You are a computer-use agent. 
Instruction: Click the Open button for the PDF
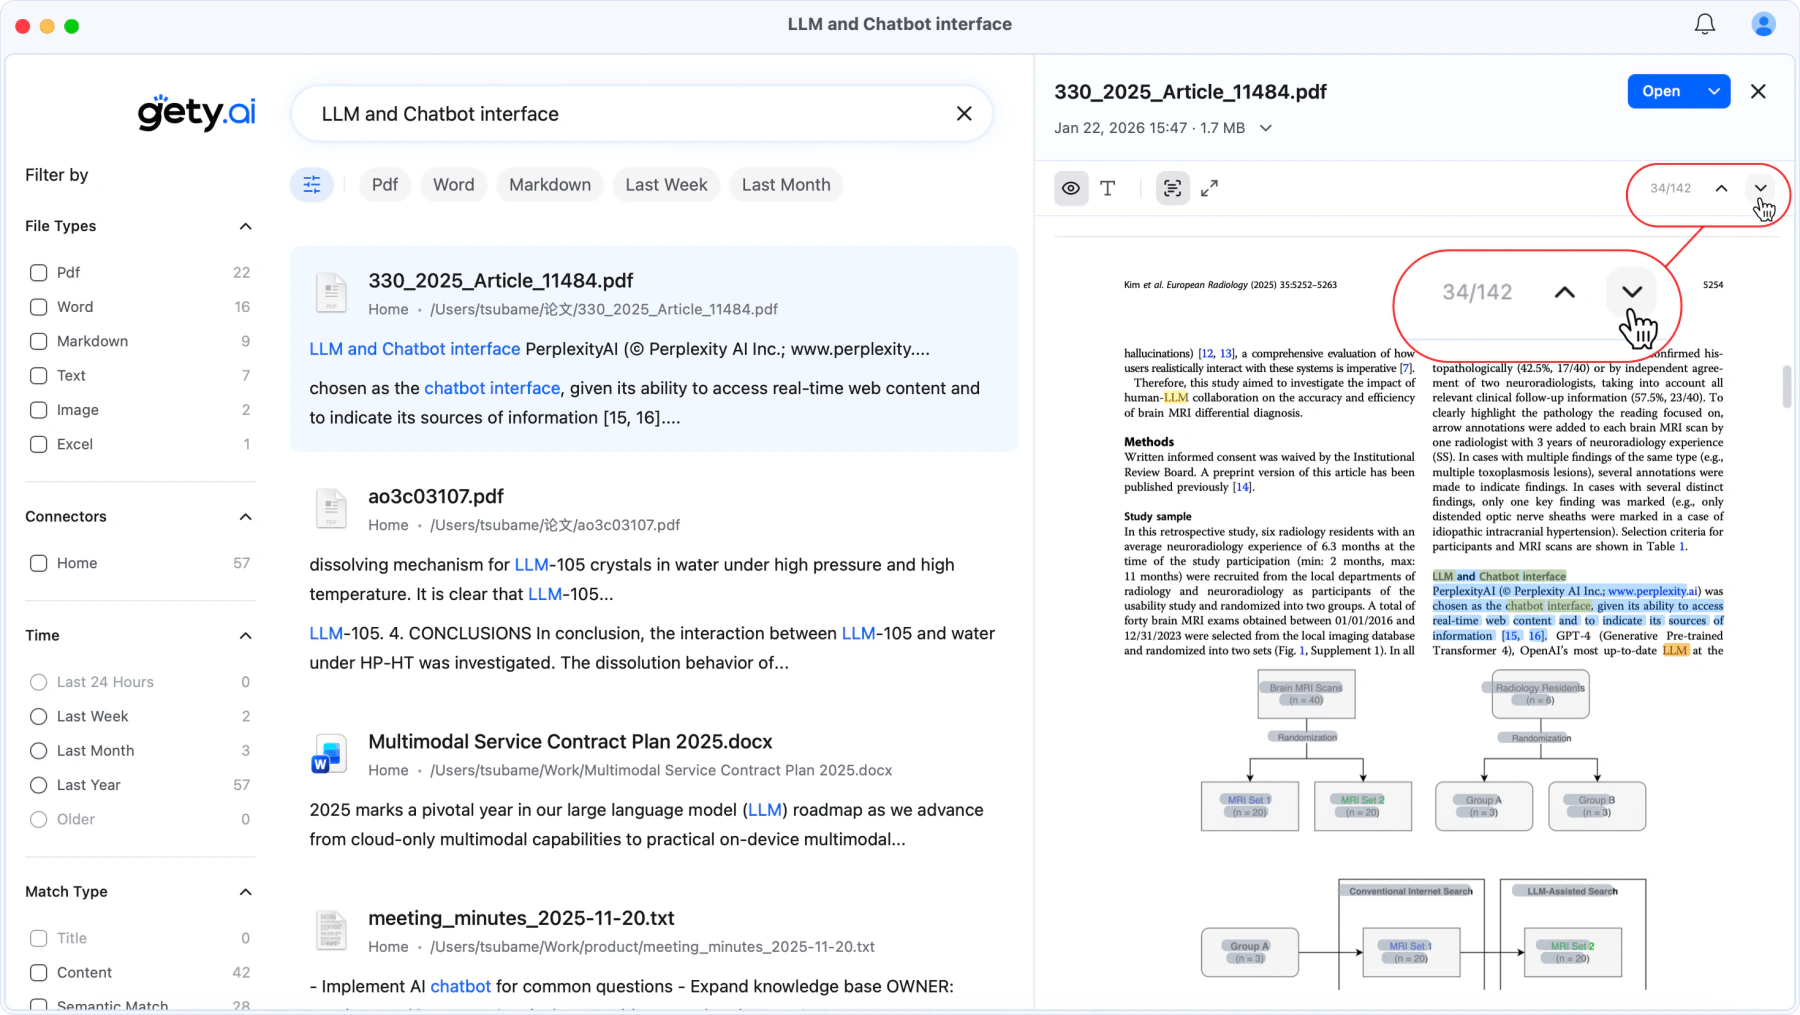click(x=1661, y=91)
